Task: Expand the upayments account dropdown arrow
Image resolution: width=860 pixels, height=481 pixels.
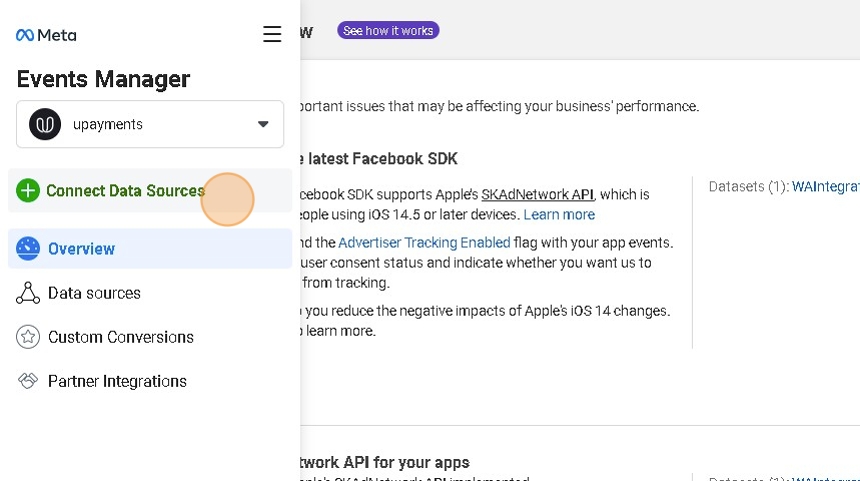Action: 263,124
